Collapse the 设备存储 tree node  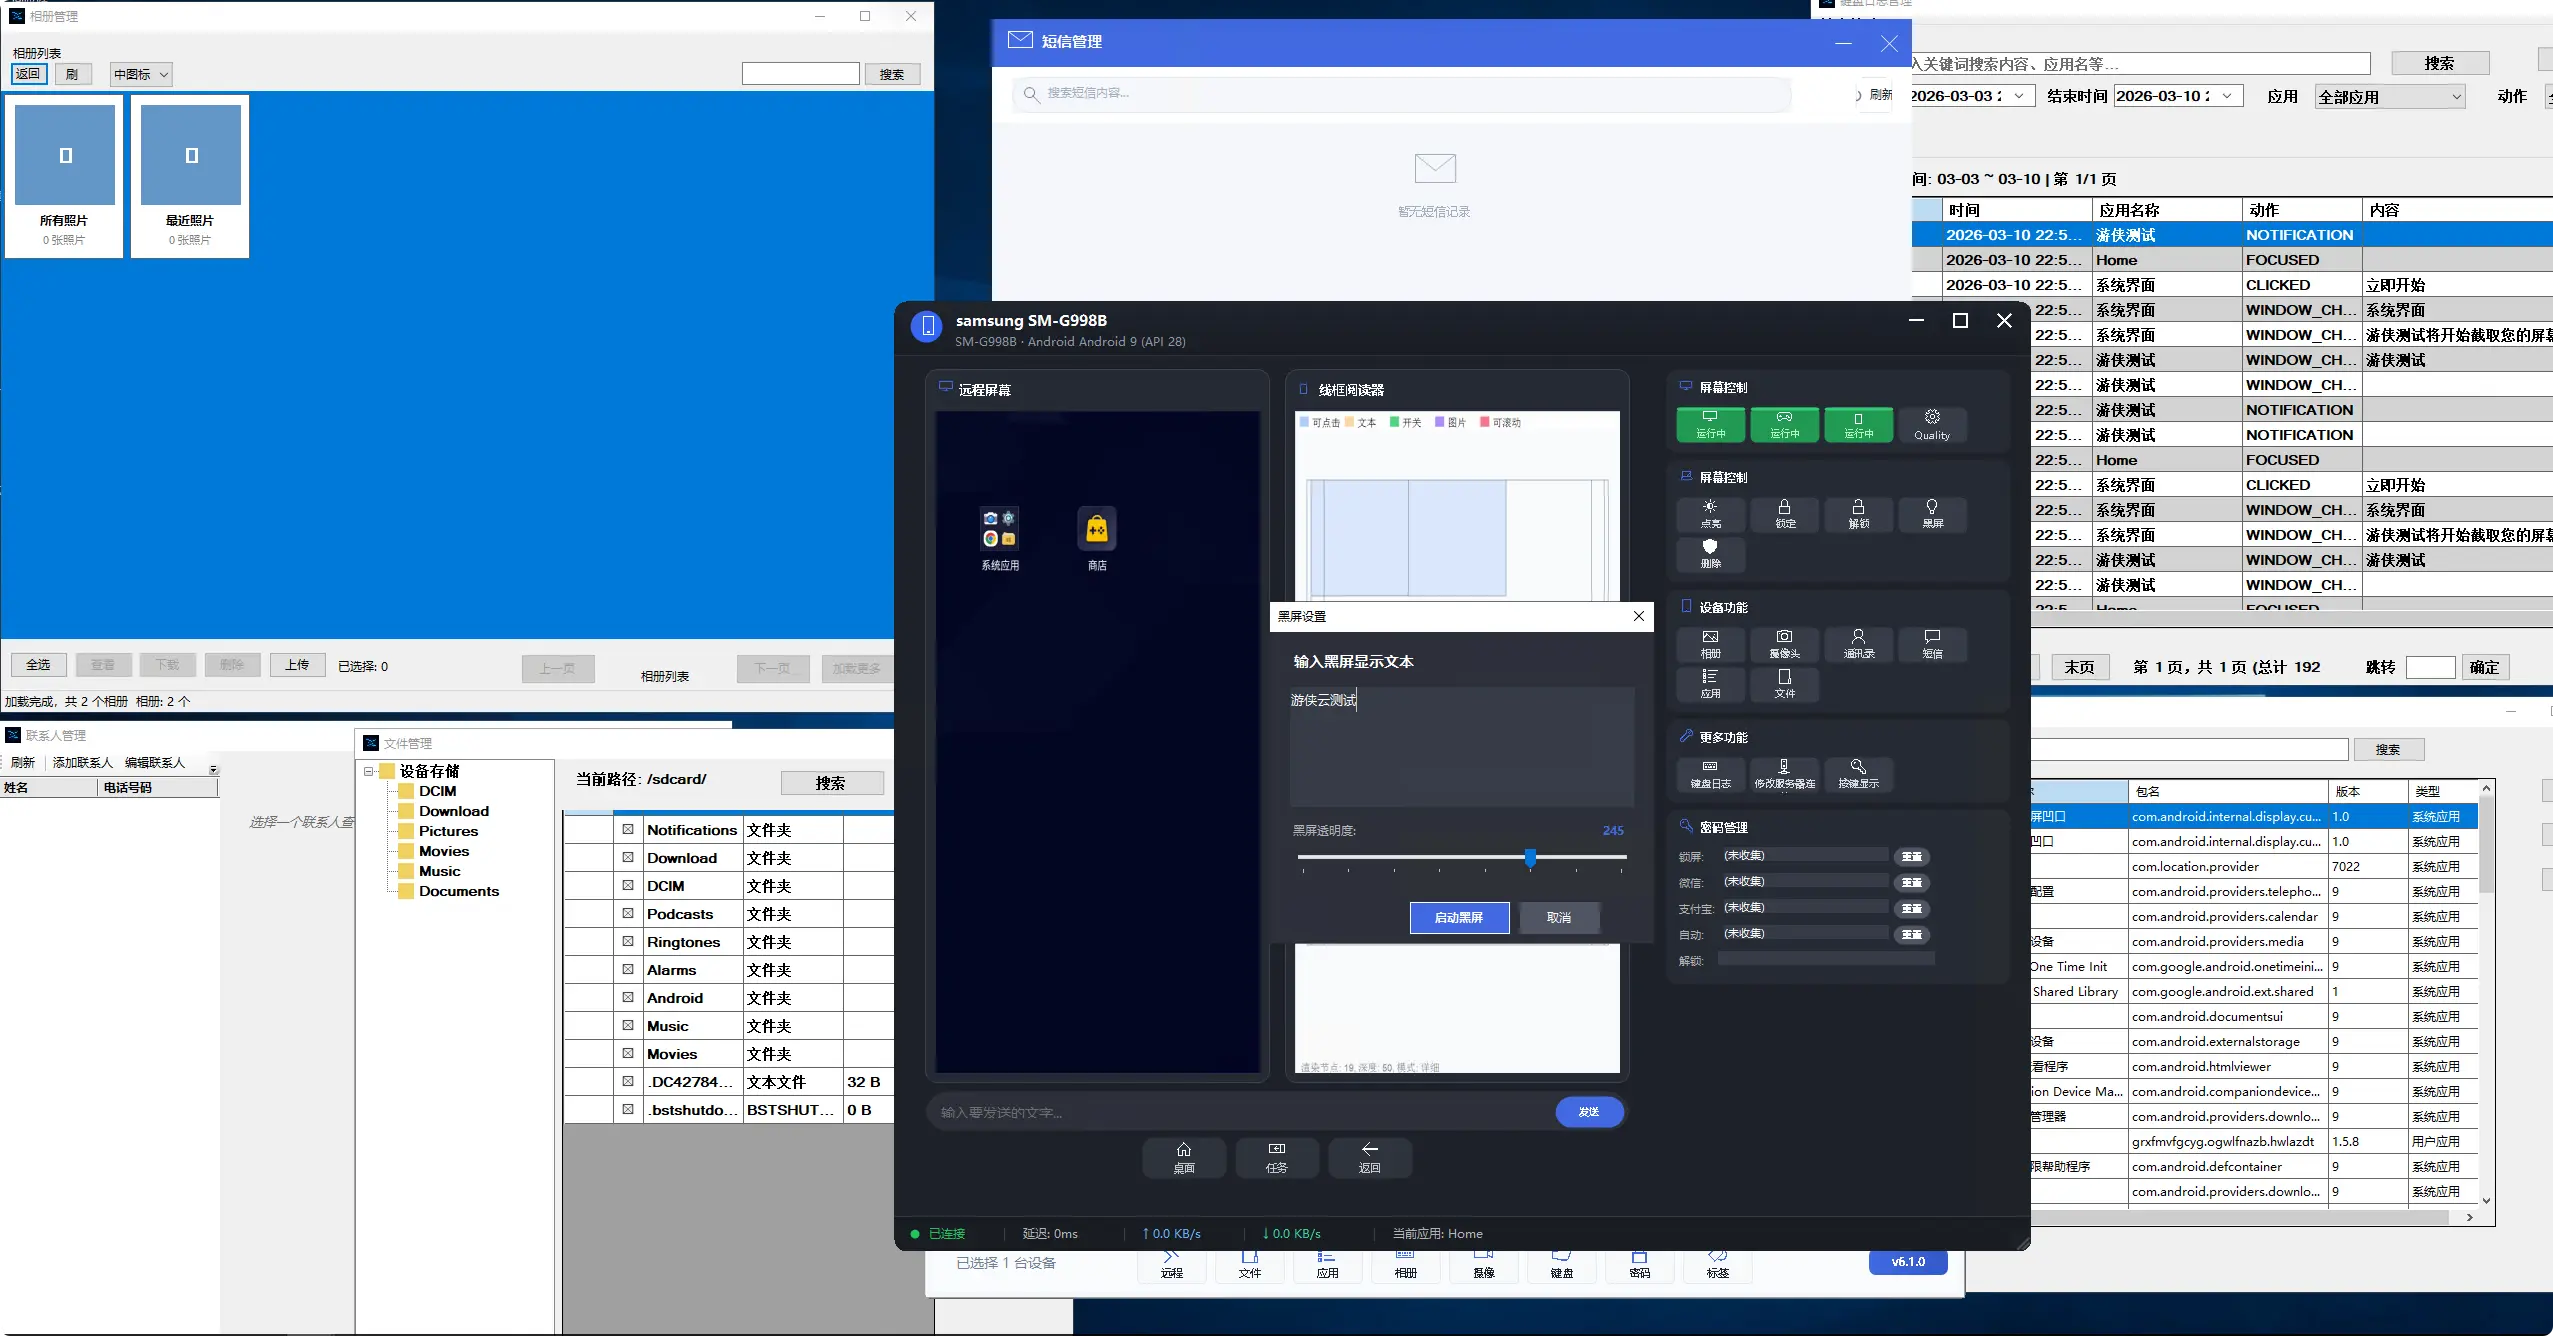point(369,771)
